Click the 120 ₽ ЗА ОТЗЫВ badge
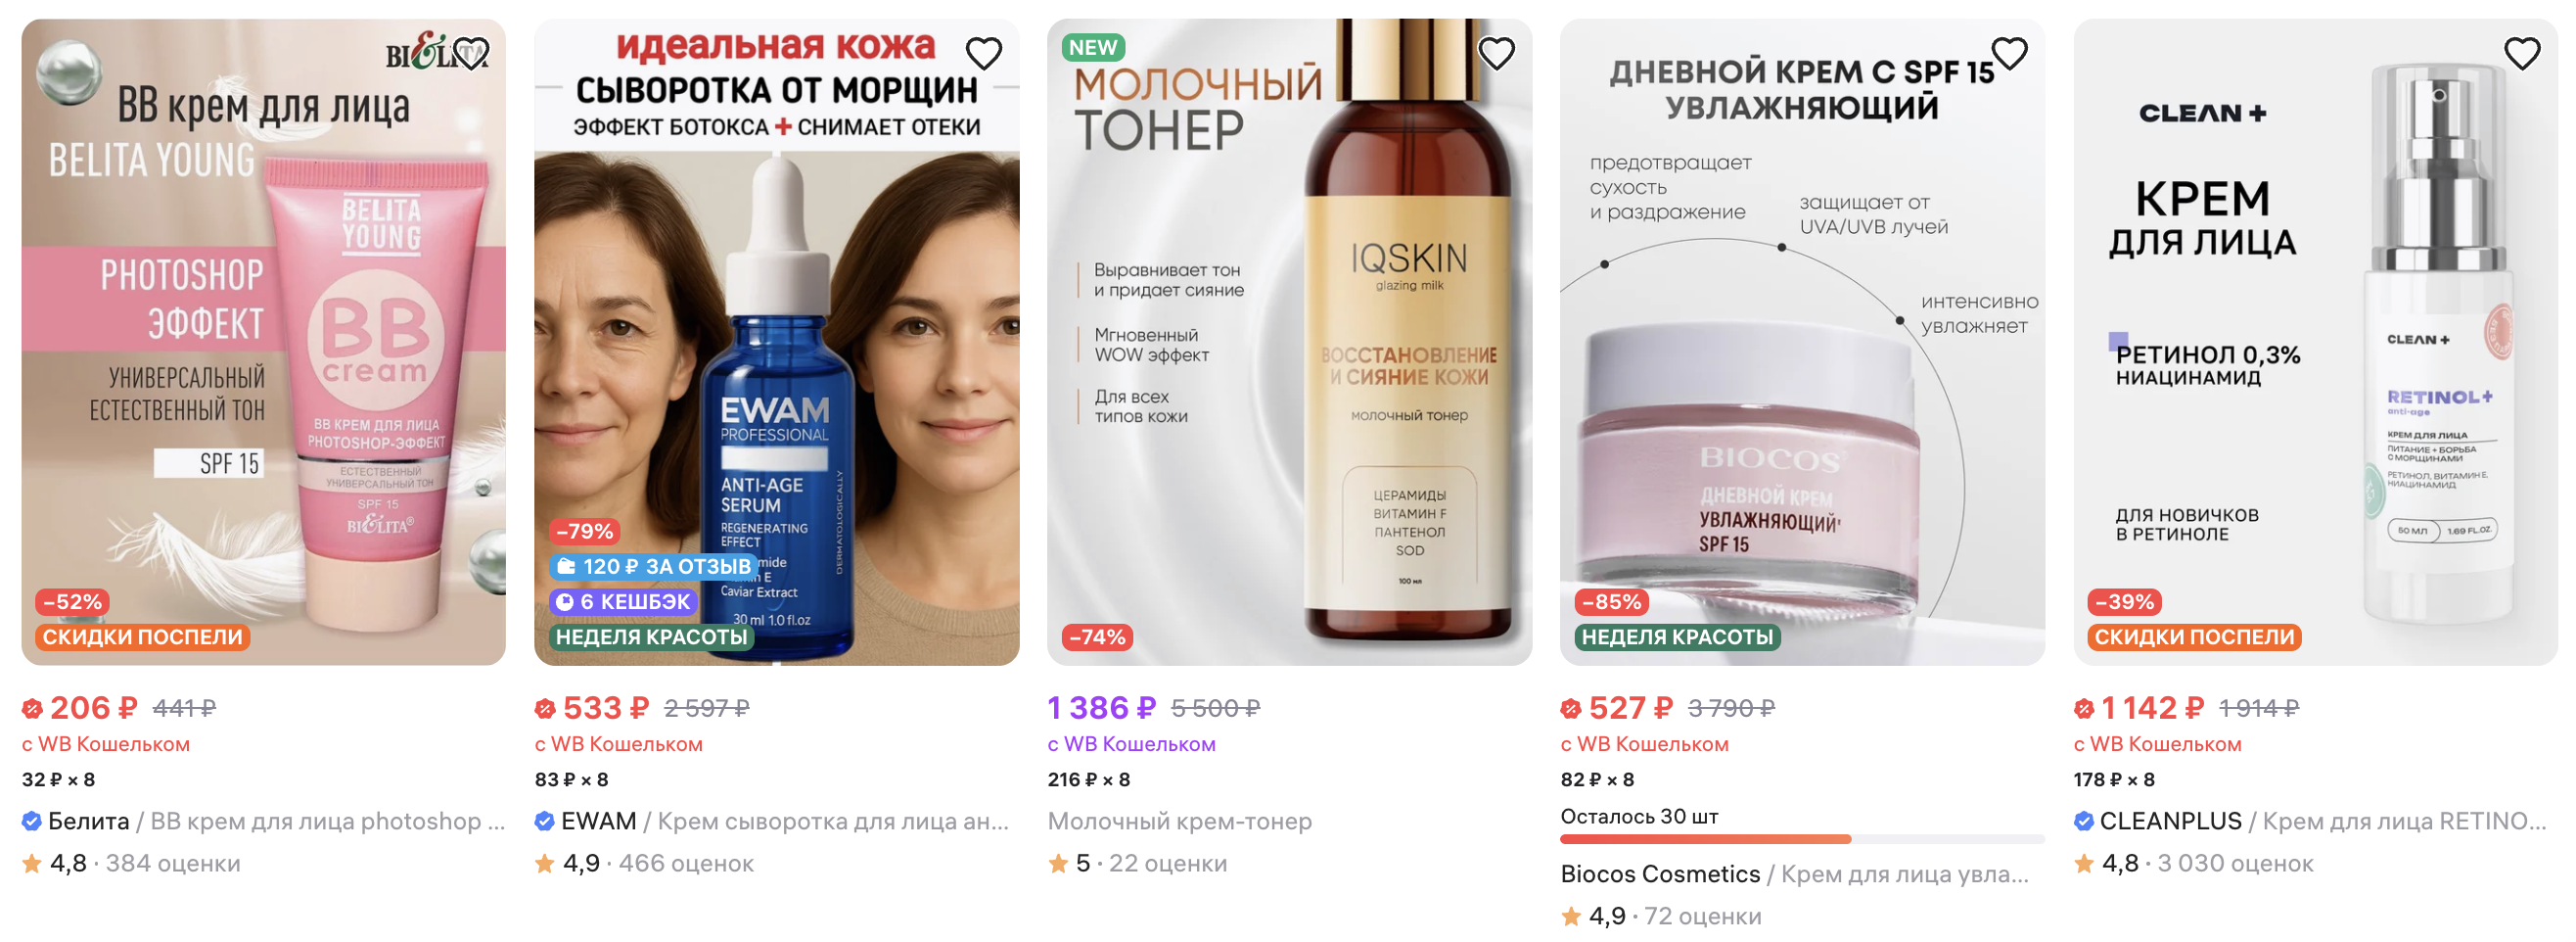This screenshot has width=2576, height=942. (654, 566)
